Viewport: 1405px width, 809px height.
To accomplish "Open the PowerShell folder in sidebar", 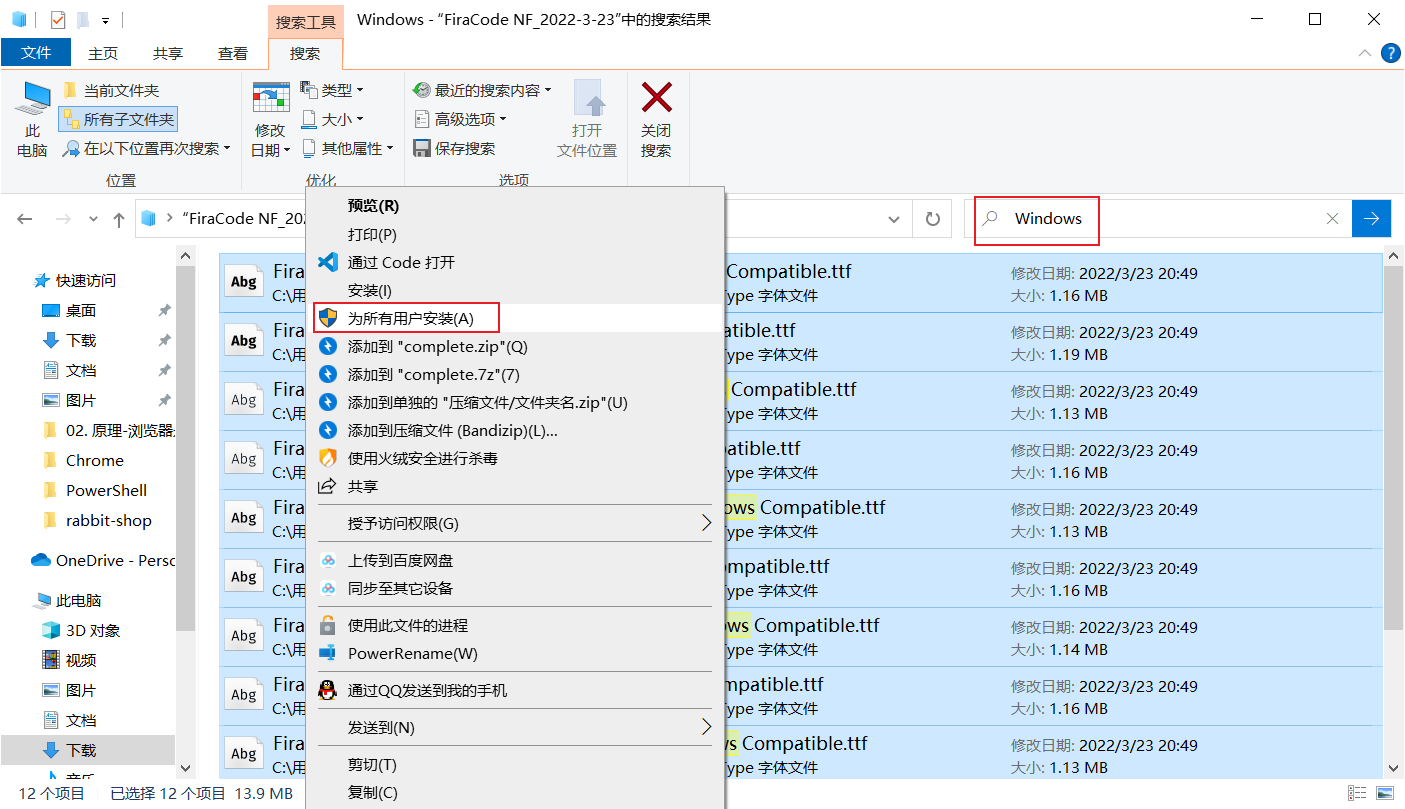I will coord(106,490).
